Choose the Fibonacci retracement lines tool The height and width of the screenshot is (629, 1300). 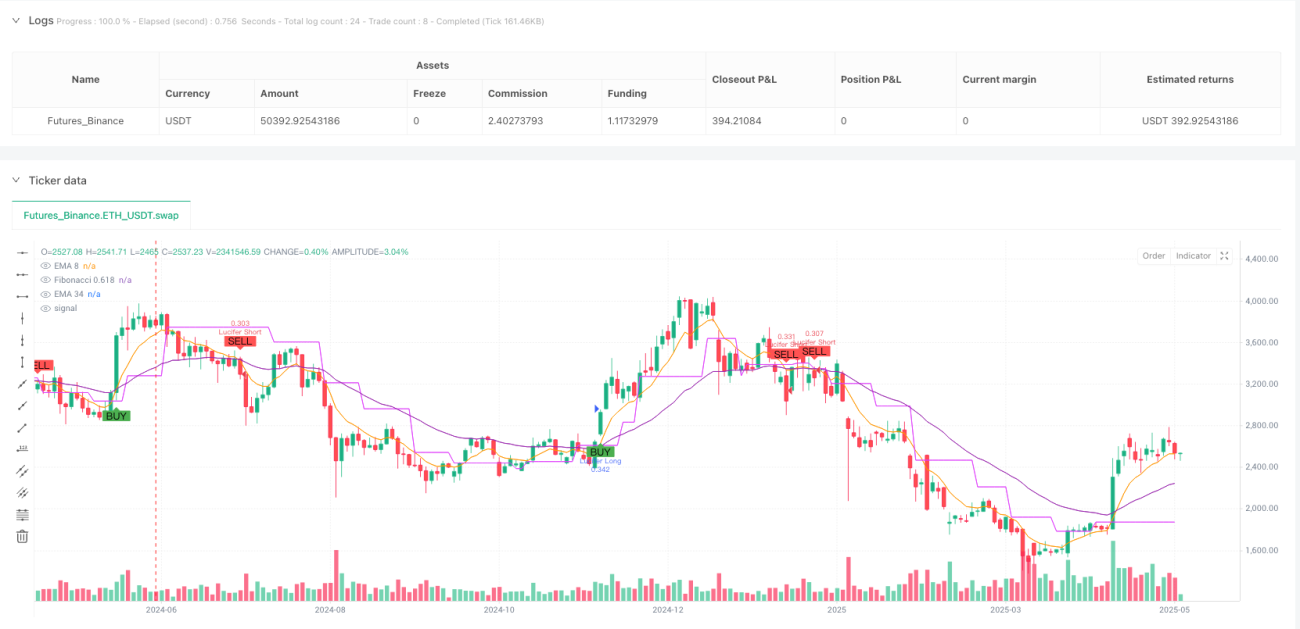click(x=22, y=514)
